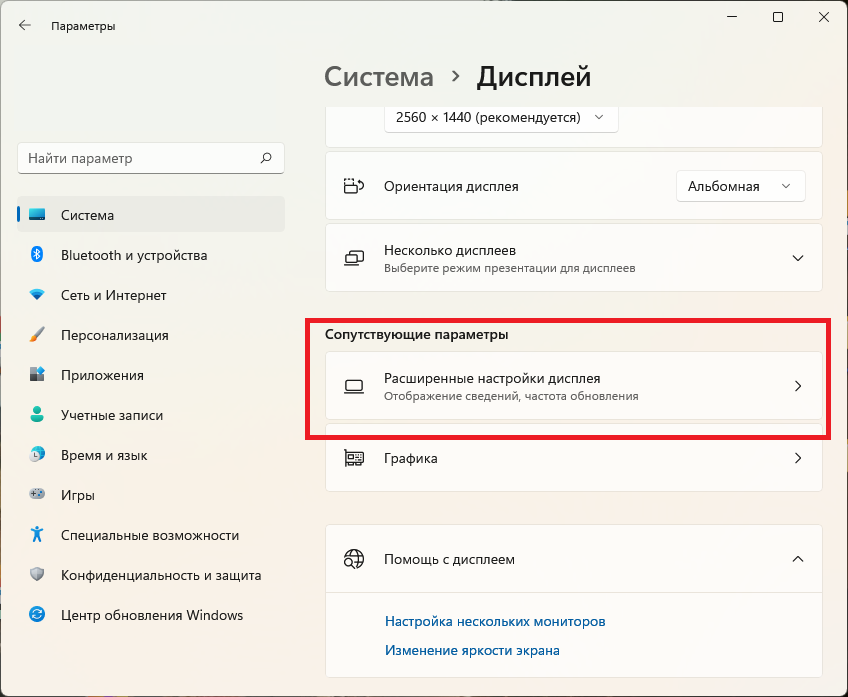Click the search magnifier icon
848x697 pixels.
[266, 158]
